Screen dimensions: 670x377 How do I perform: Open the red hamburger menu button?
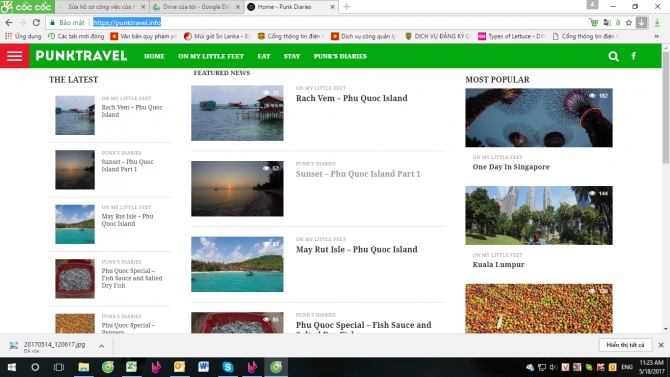[15, 56]
